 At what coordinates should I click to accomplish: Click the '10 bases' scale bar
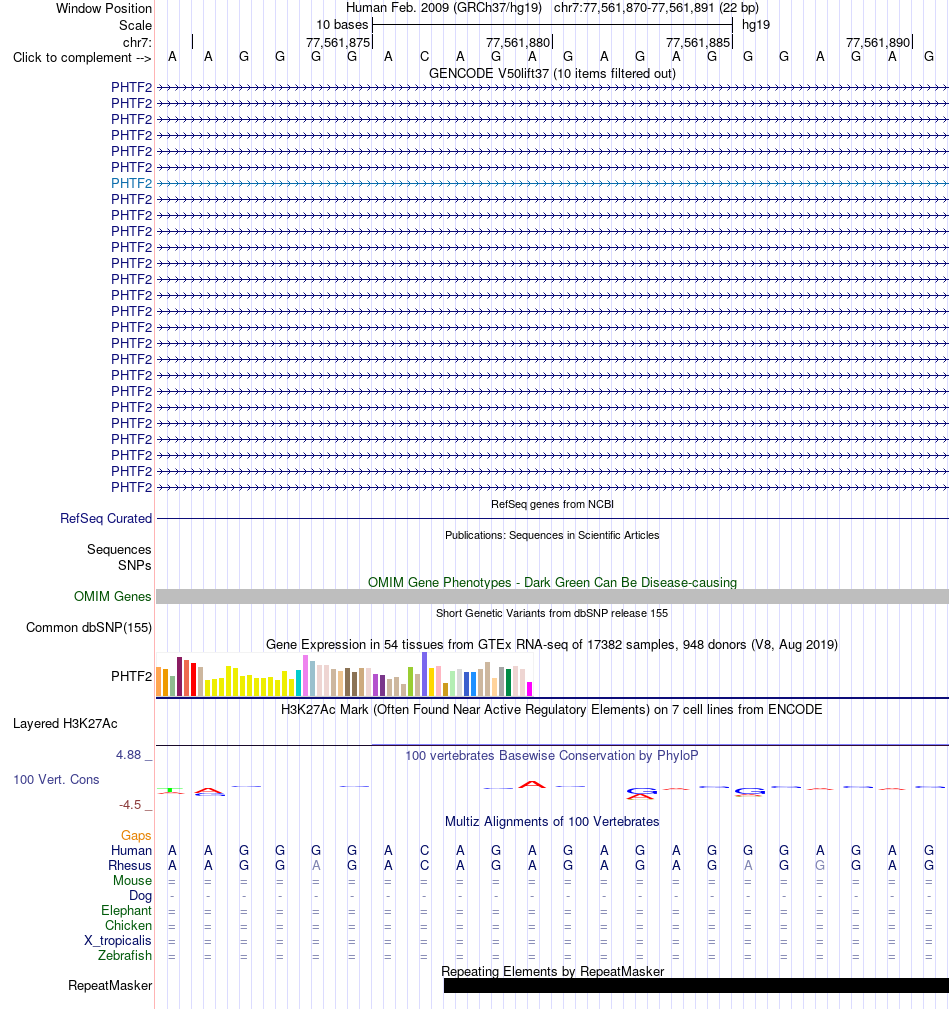pyautogui.click(x=552, y=25)
